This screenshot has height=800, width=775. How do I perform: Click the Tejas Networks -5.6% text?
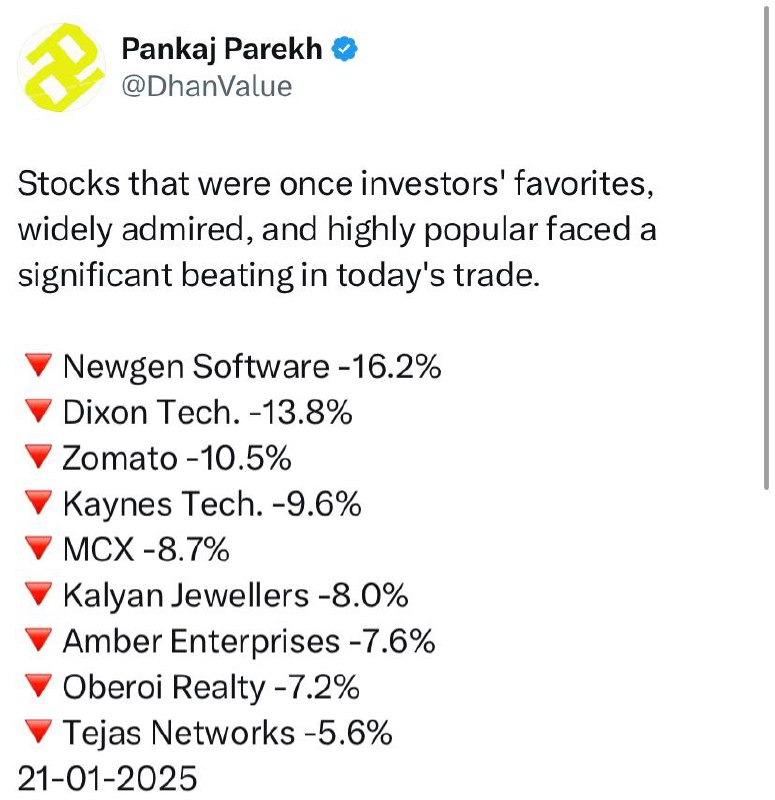(x=228, y=733)
